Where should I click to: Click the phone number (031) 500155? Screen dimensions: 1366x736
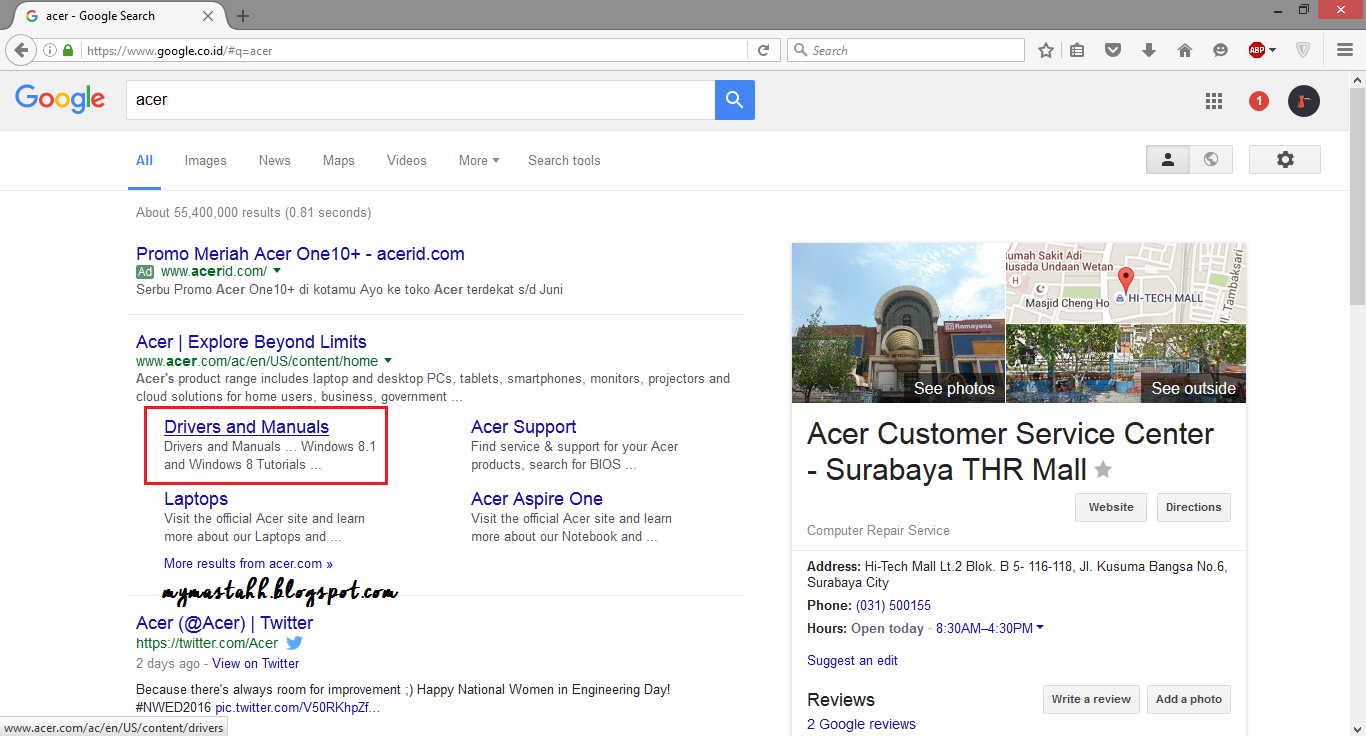tap(893, 605)
